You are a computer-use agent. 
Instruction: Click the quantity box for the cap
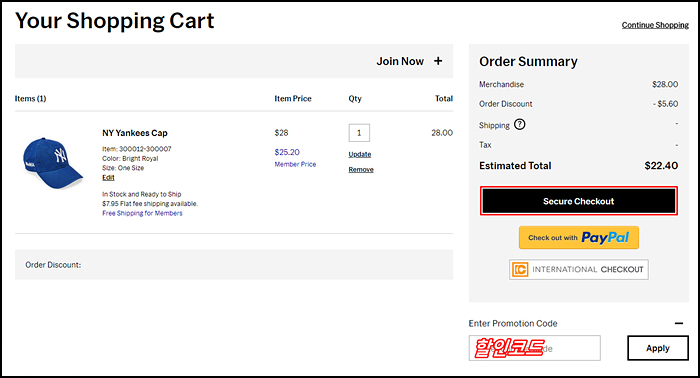[359, 133]
